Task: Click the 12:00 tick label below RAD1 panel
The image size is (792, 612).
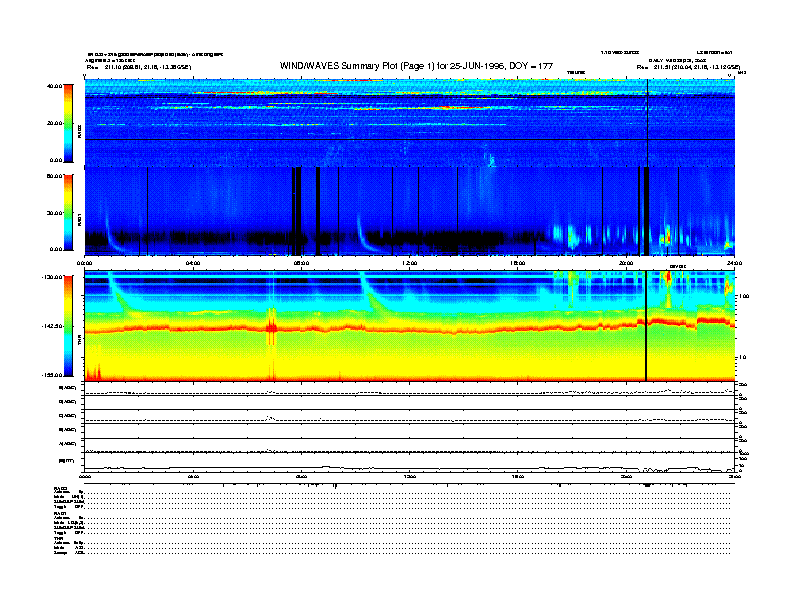Action: coord(409,263)
